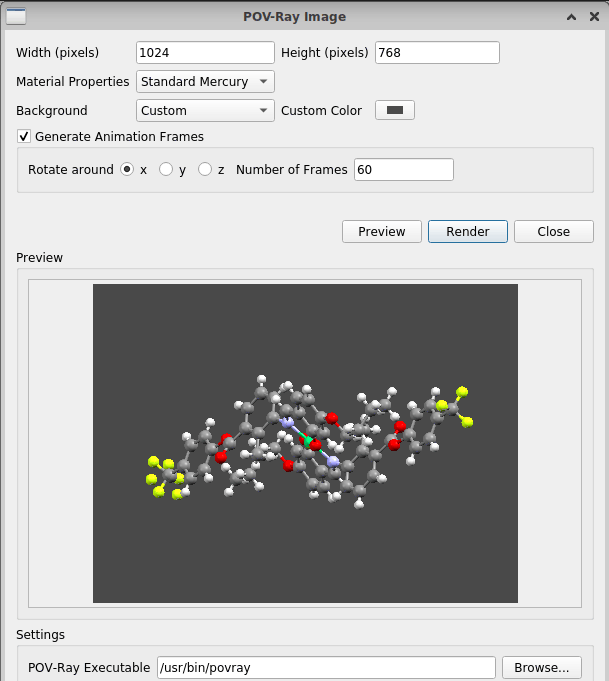Image resolution: width=609 pixels, height=681 pixels.
Task: Click the molecule preview image
Action: click(x=305, y=443)
